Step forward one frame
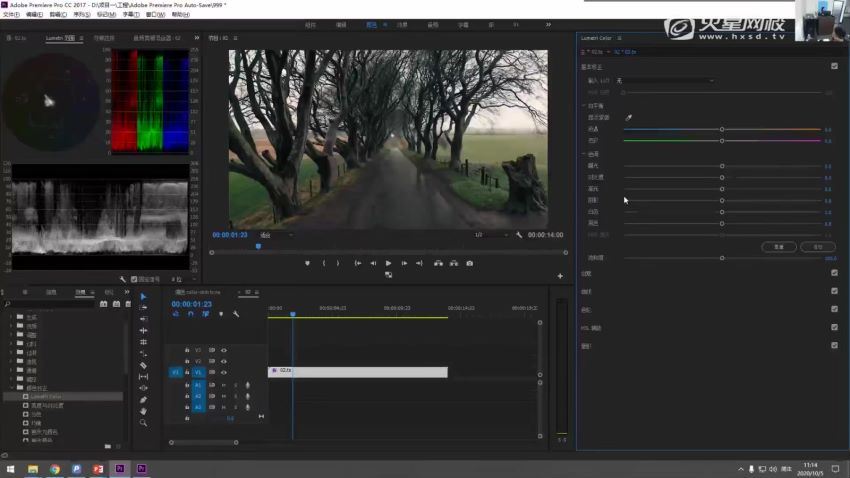This screenshot has height=478, width=850. [404, 263]
